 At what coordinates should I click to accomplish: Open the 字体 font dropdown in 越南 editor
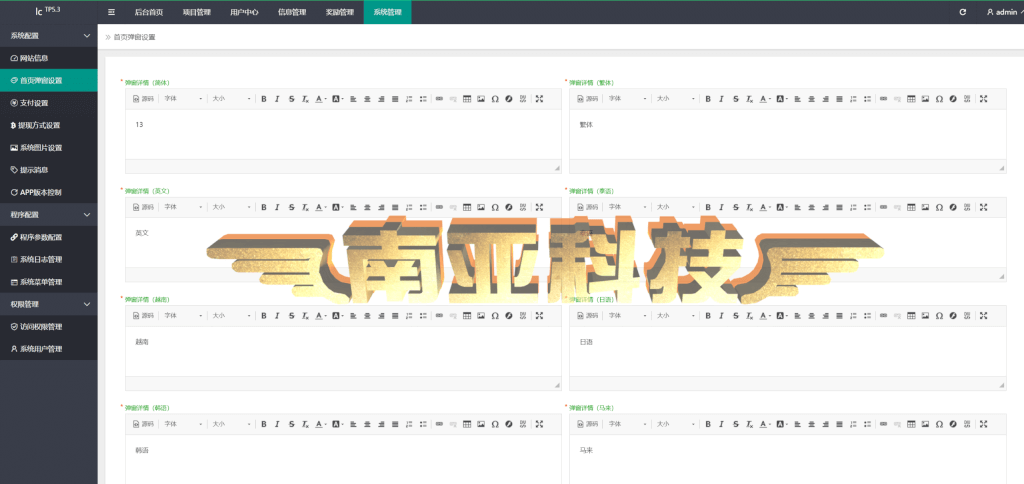coord(182,315)
